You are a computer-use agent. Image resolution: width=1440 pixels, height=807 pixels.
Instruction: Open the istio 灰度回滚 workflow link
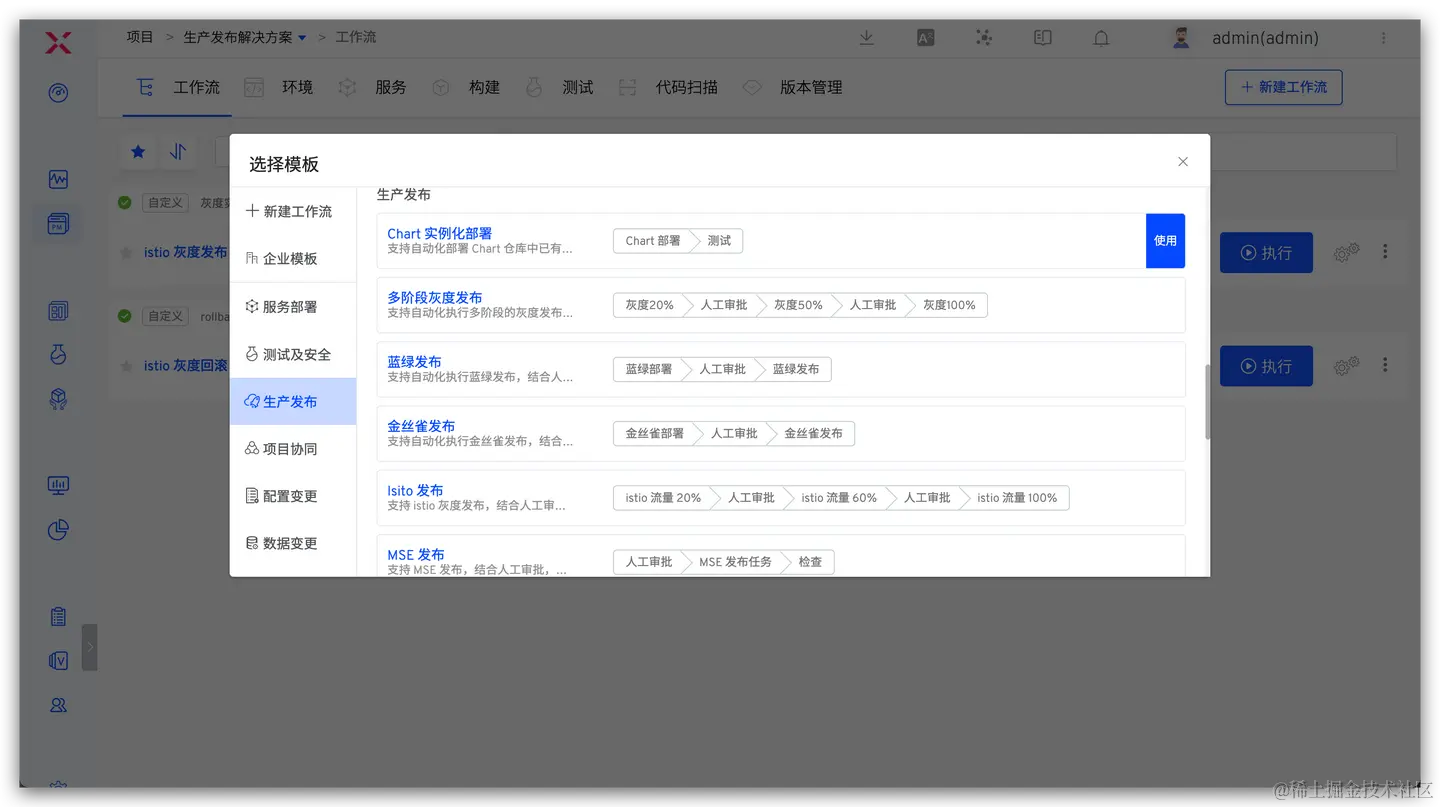(x=185, y=366)
